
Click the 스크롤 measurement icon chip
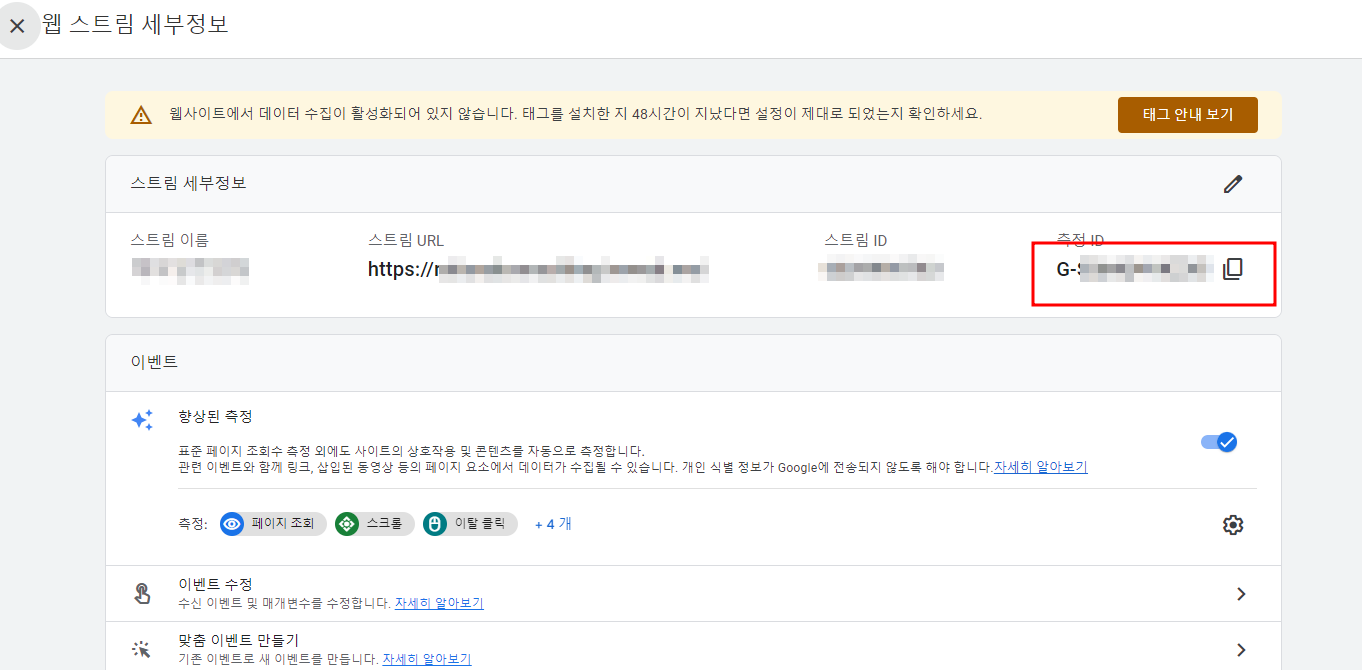(346, 523)
